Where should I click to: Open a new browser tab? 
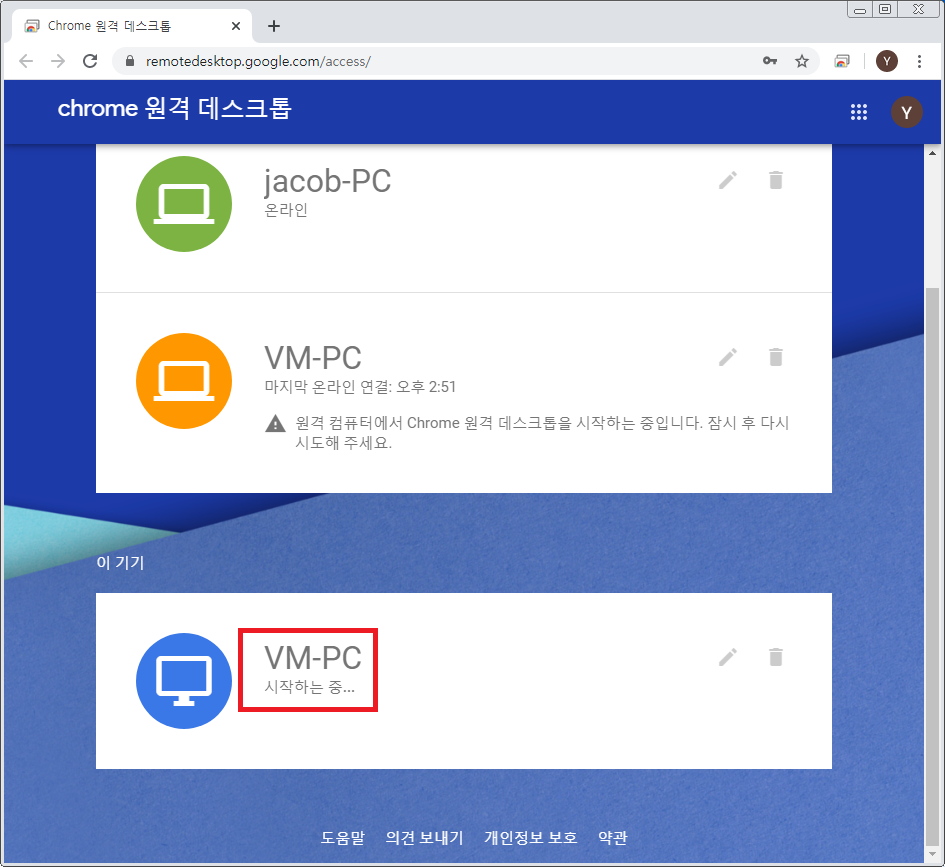(x=274, y=26)
